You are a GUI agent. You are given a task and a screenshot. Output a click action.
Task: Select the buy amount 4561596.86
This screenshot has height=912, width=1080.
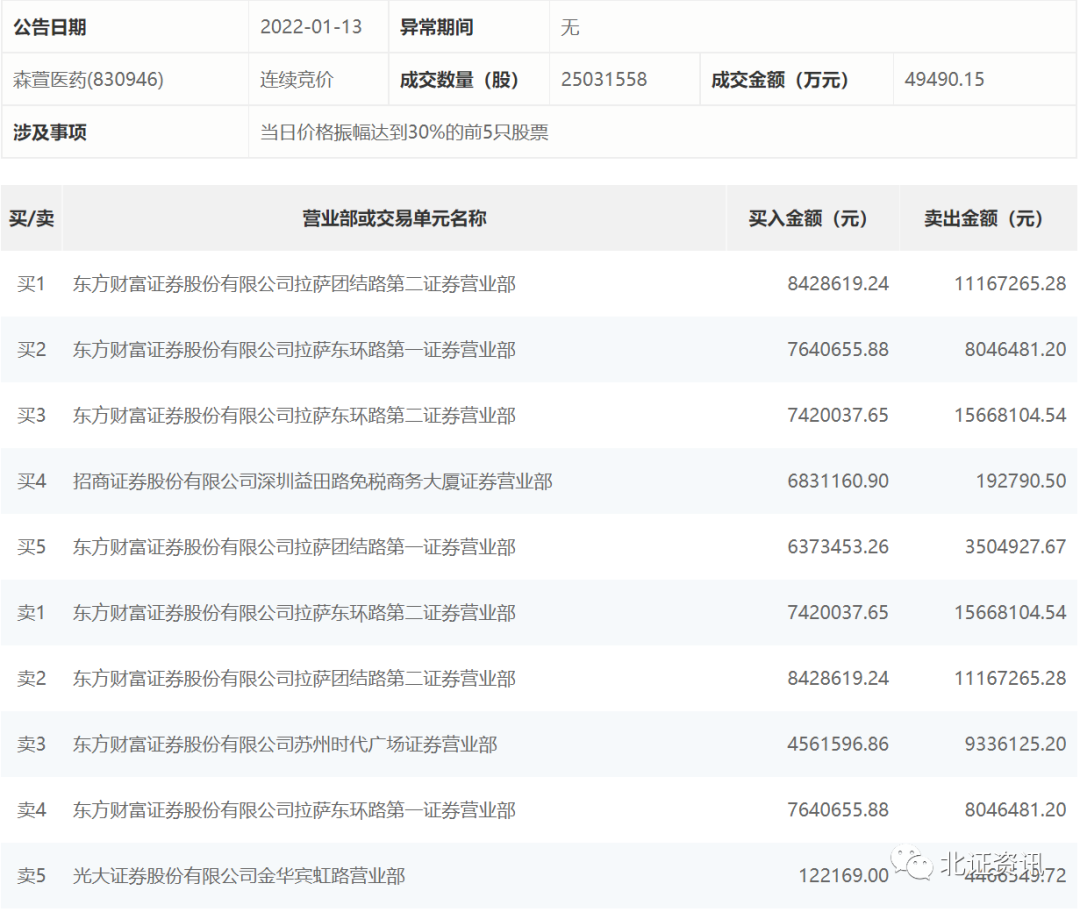pyautogui.click(x=838, y=744)
